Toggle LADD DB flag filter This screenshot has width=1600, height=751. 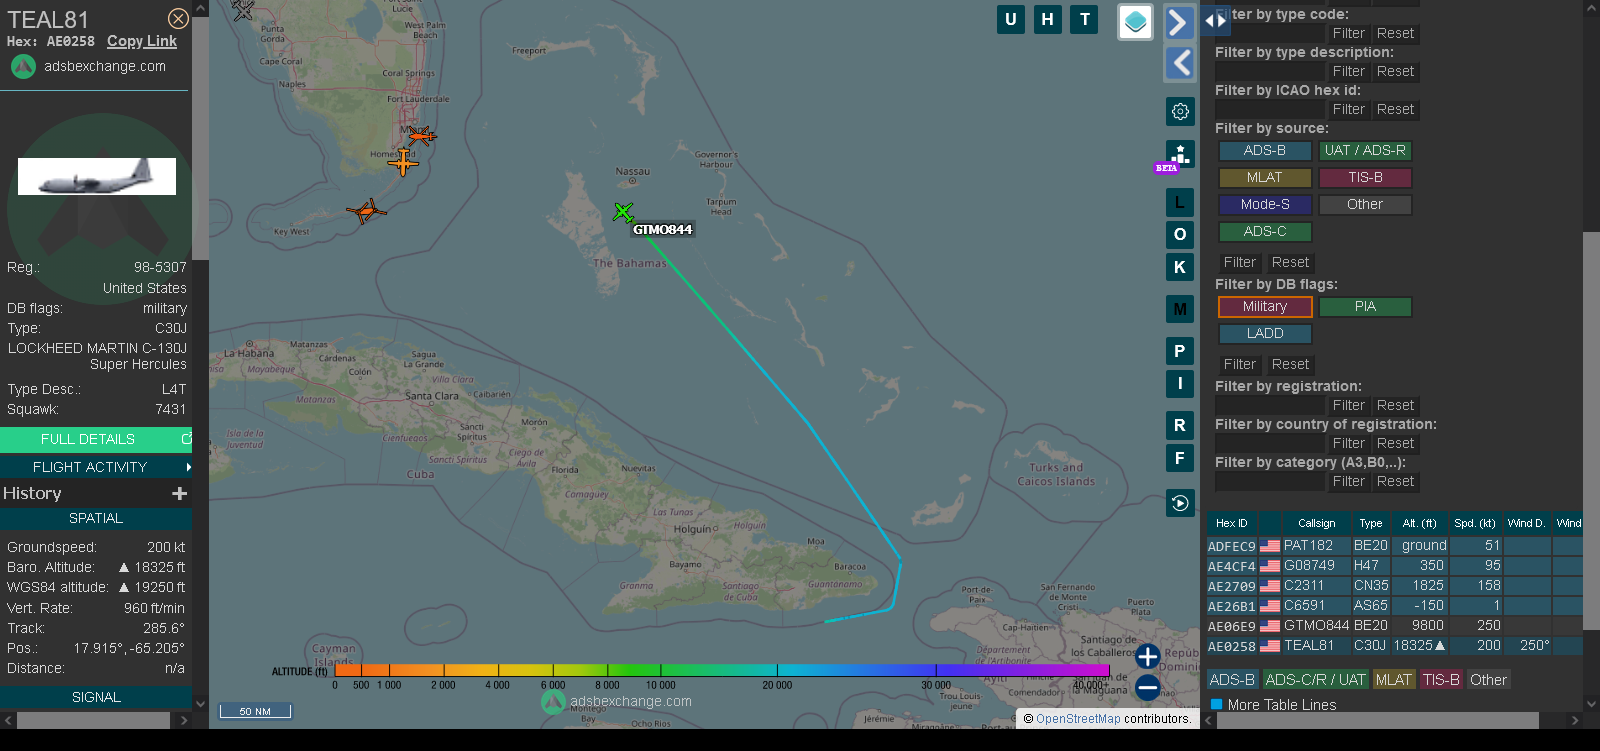tap(1265, 334)
